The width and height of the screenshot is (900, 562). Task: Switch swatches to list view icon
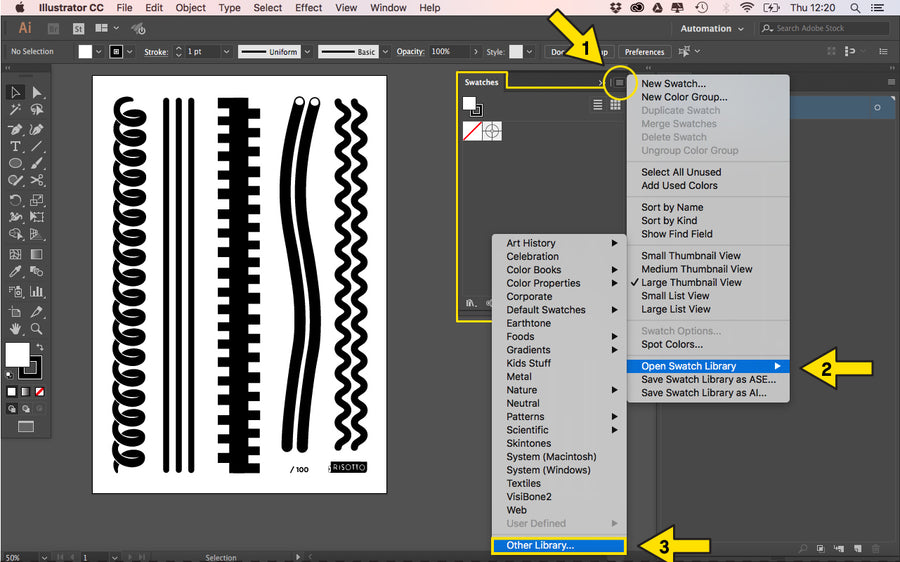pos(598,104)
